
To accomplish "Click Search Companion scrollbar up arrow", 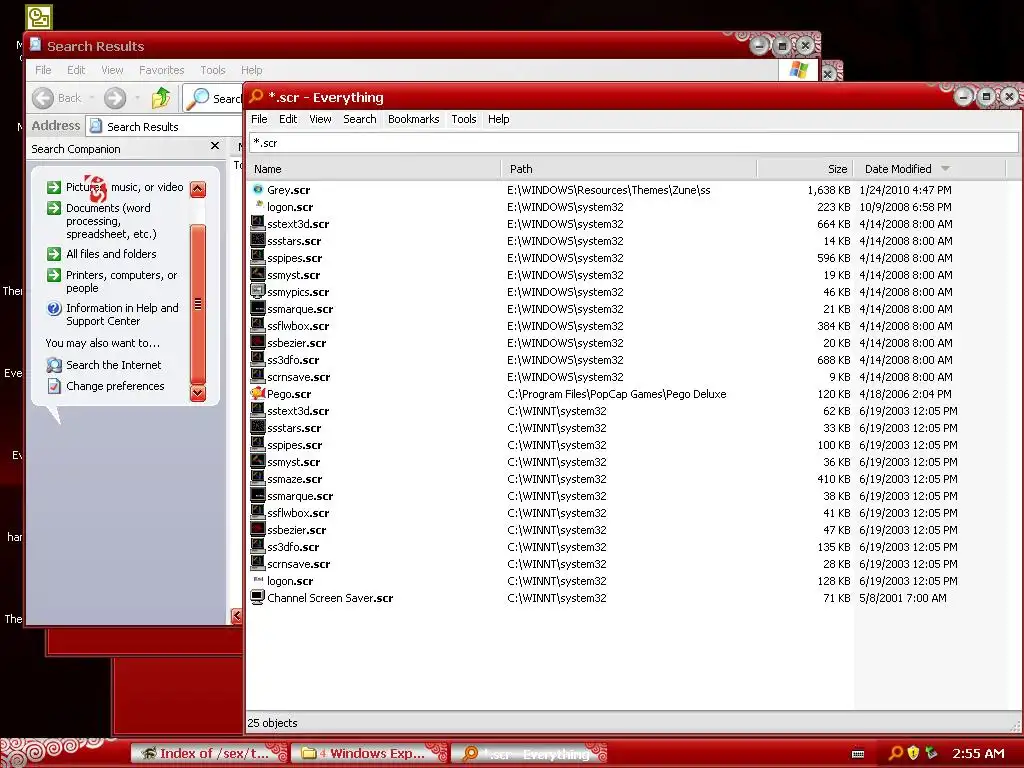I will pyautogui.click(x=198, y=189).
